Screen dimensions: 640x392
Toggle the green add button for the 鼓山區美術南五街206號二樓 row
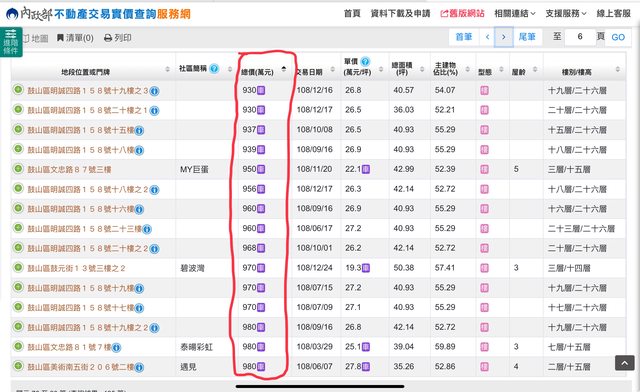pos(18,366)
